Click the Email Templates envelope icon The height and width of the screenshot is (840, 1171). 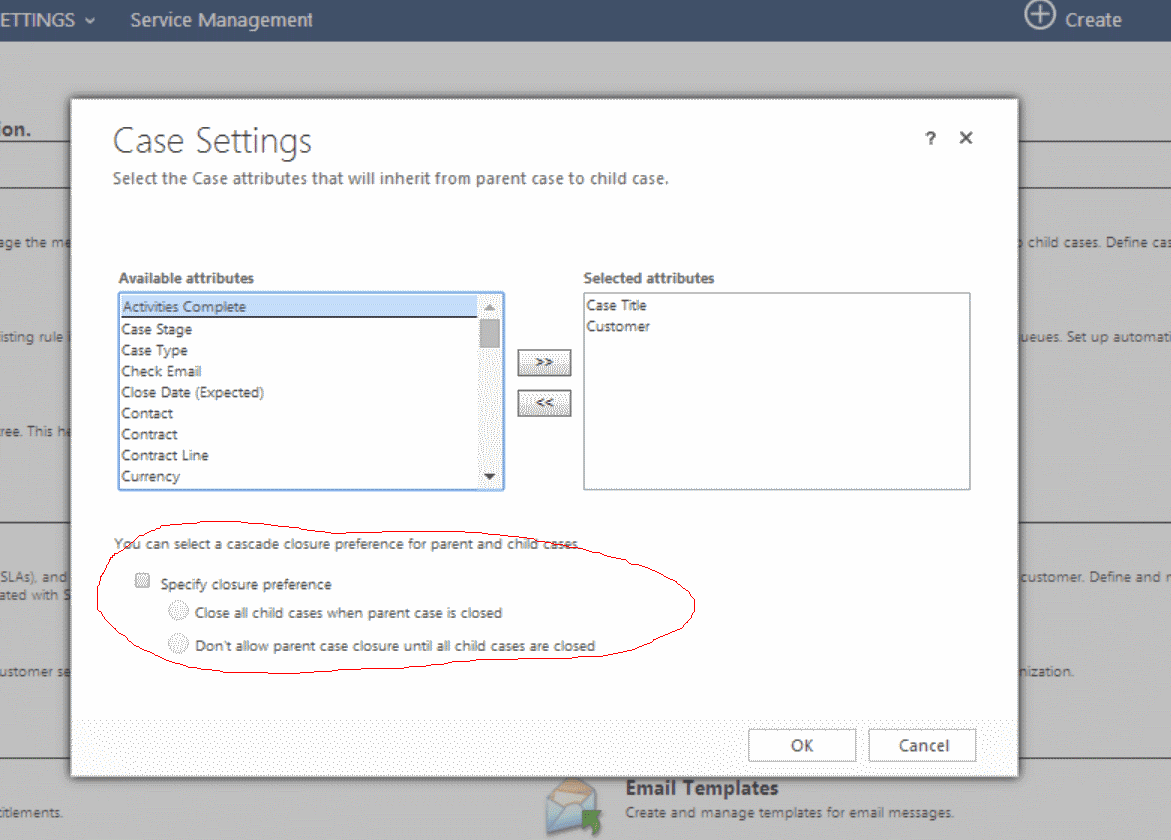point(574,807)
